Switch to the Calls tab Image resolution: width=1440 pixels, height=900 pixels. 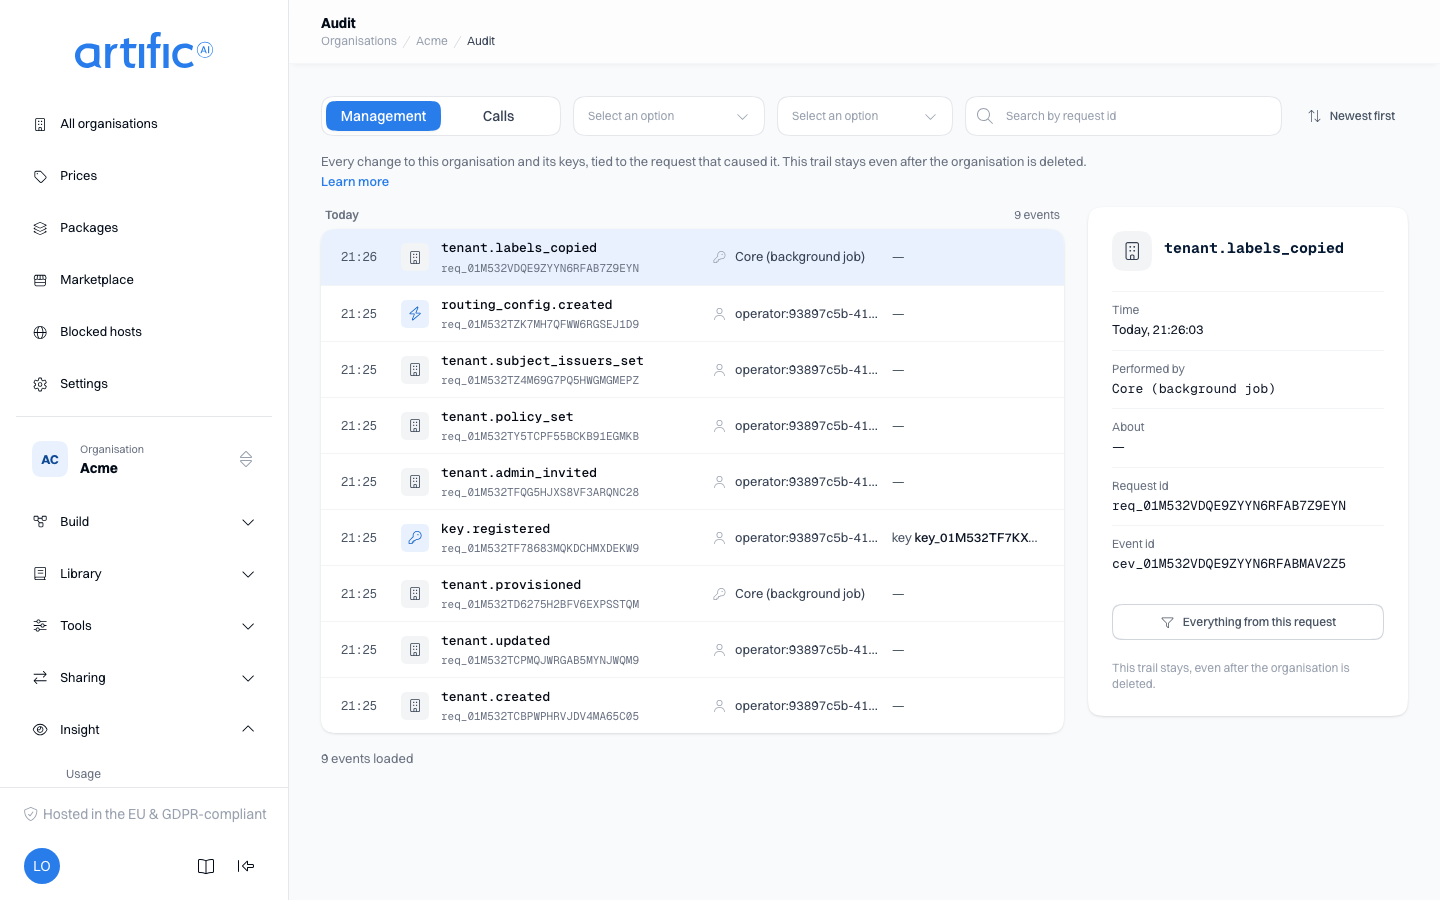pos(498,116)
